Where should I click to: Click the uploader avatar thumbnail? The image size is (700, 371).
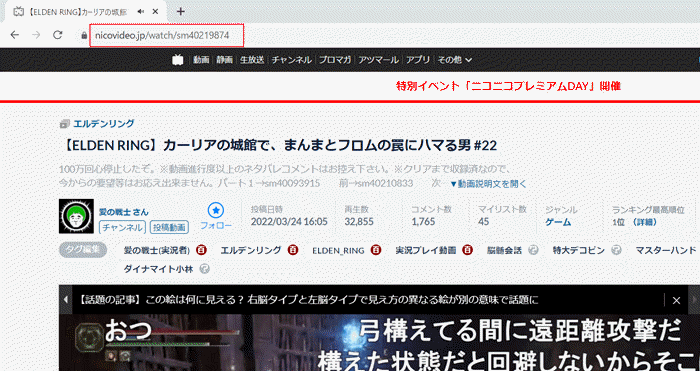76,216
